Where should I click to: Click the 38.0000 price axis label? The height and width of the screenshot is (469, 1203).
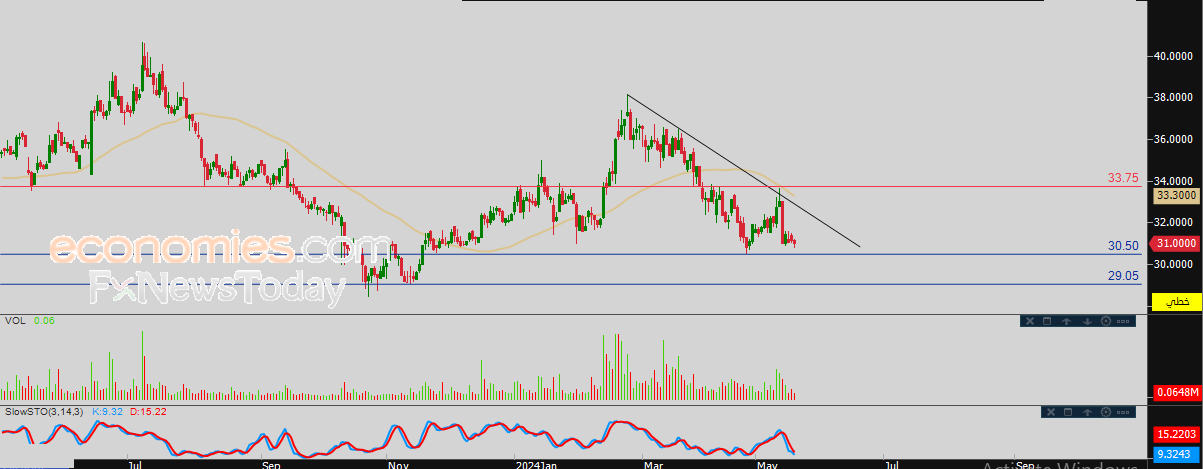tap(1173, 98)
